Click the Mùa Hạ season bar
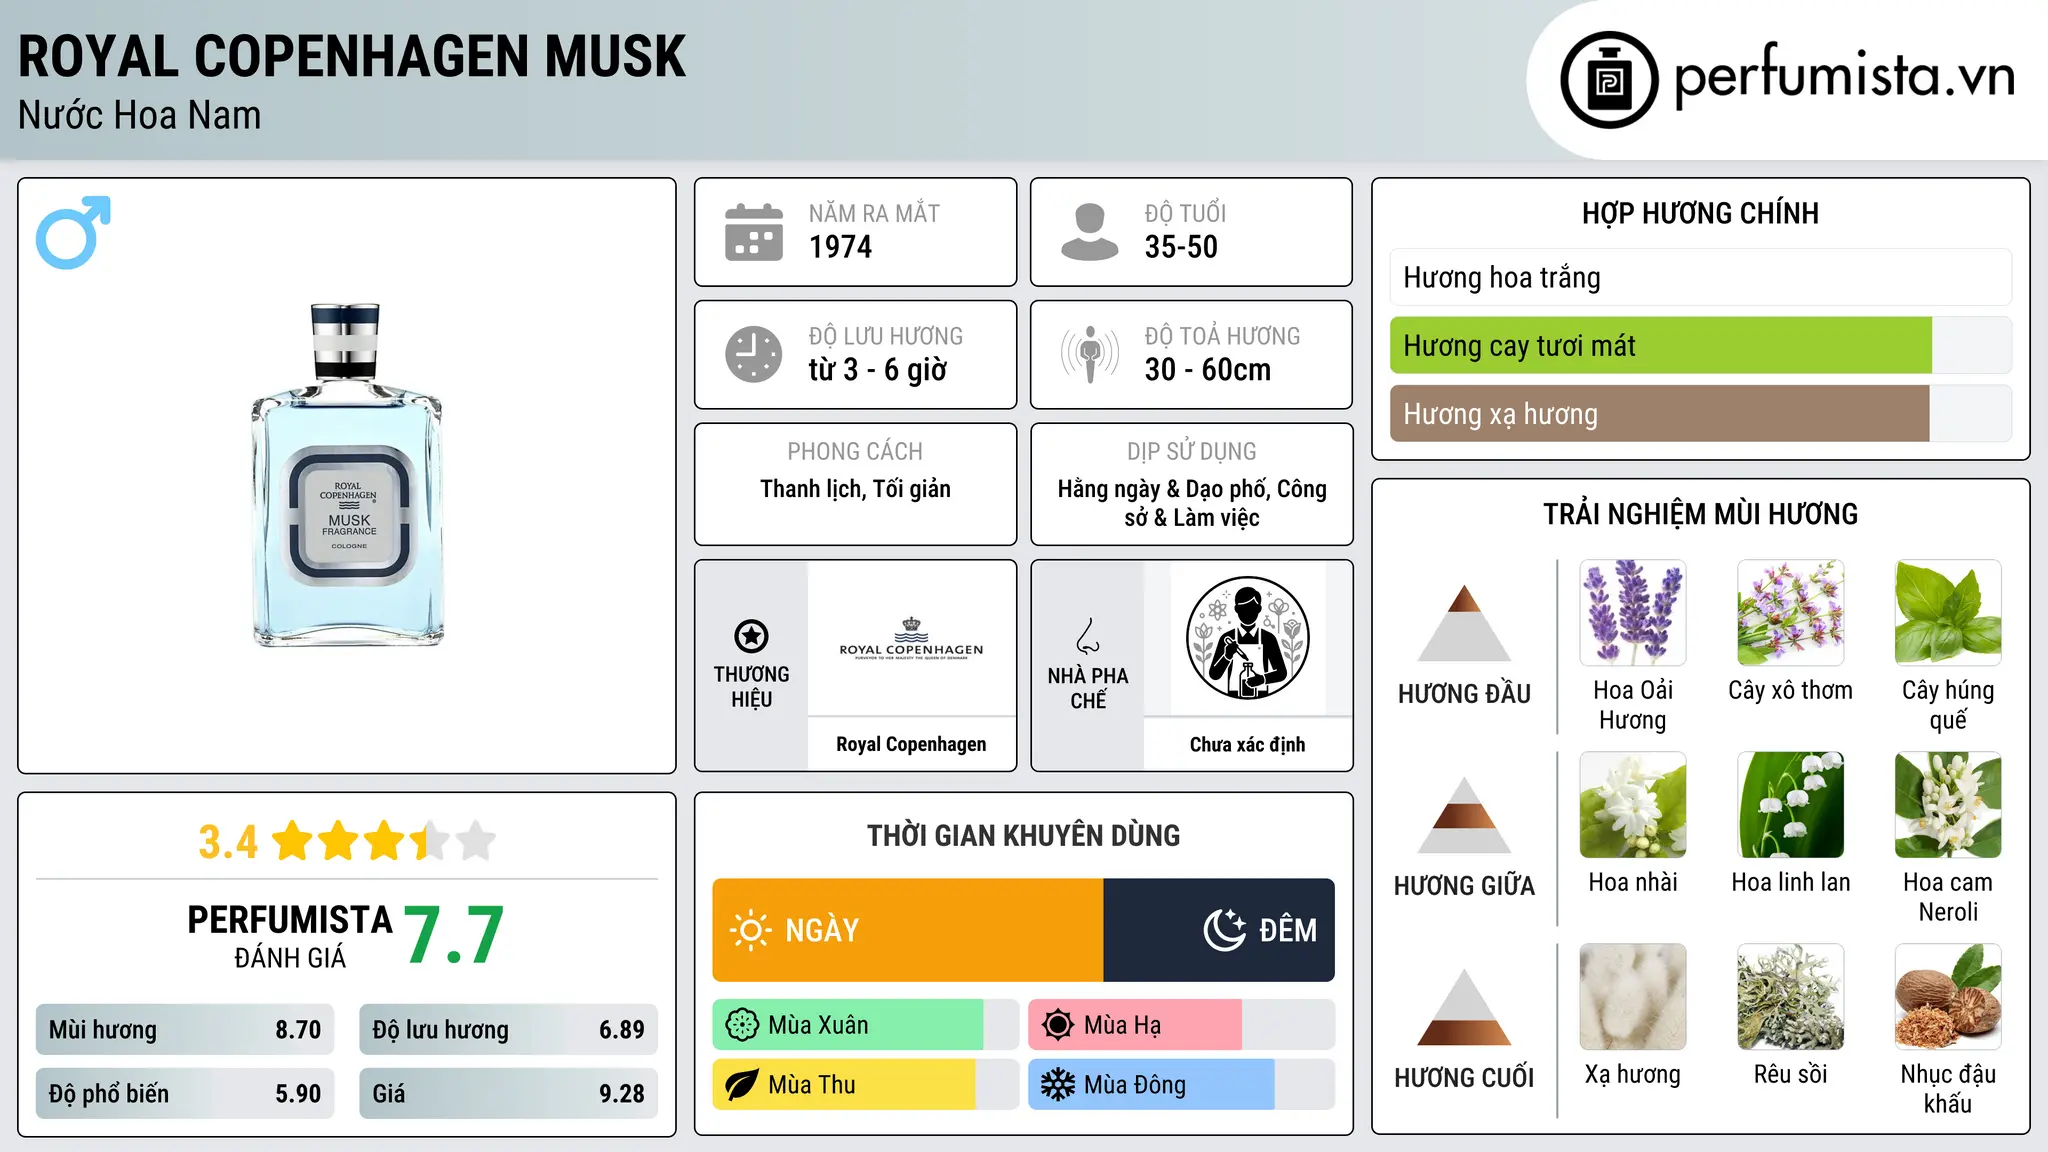Viewport: 2048px width, 1152px height. 1182,1025
